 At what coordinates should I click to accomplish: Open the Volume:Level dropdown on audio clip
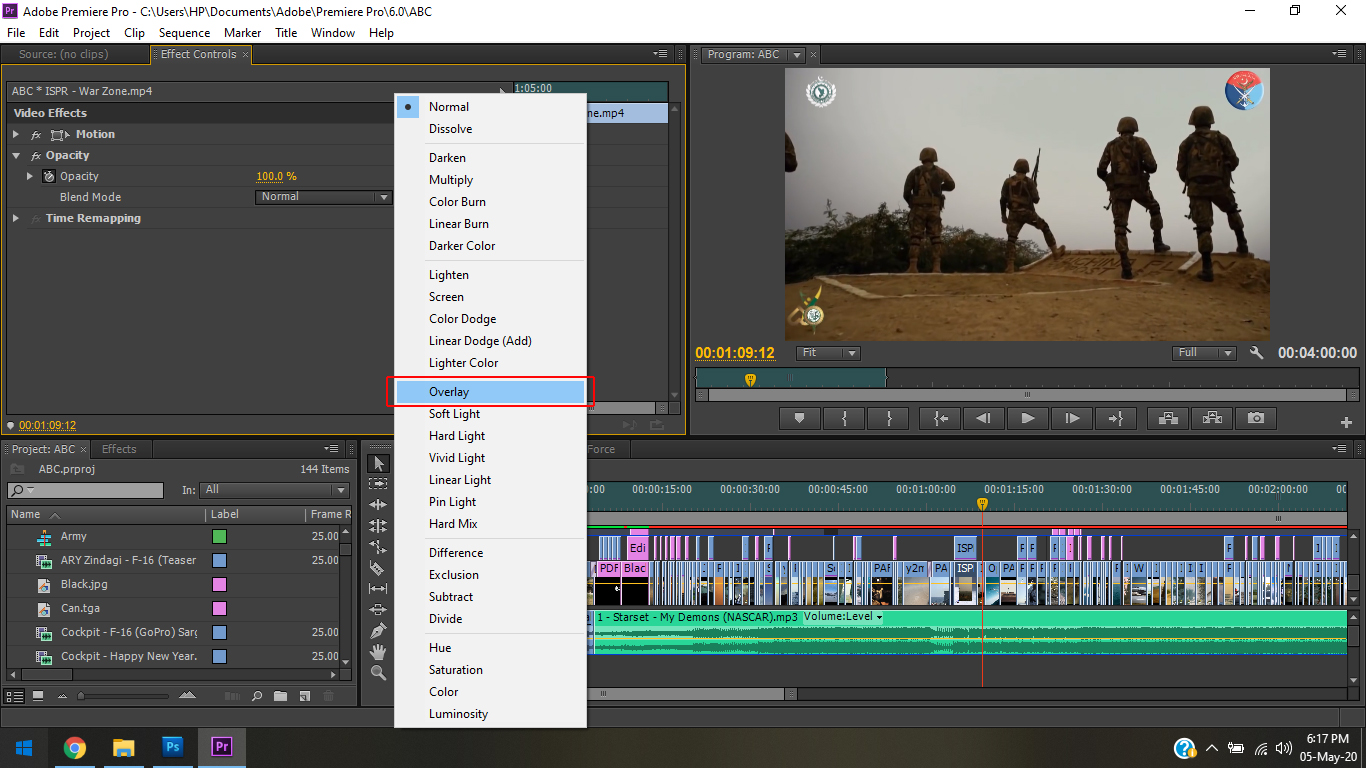844,617
